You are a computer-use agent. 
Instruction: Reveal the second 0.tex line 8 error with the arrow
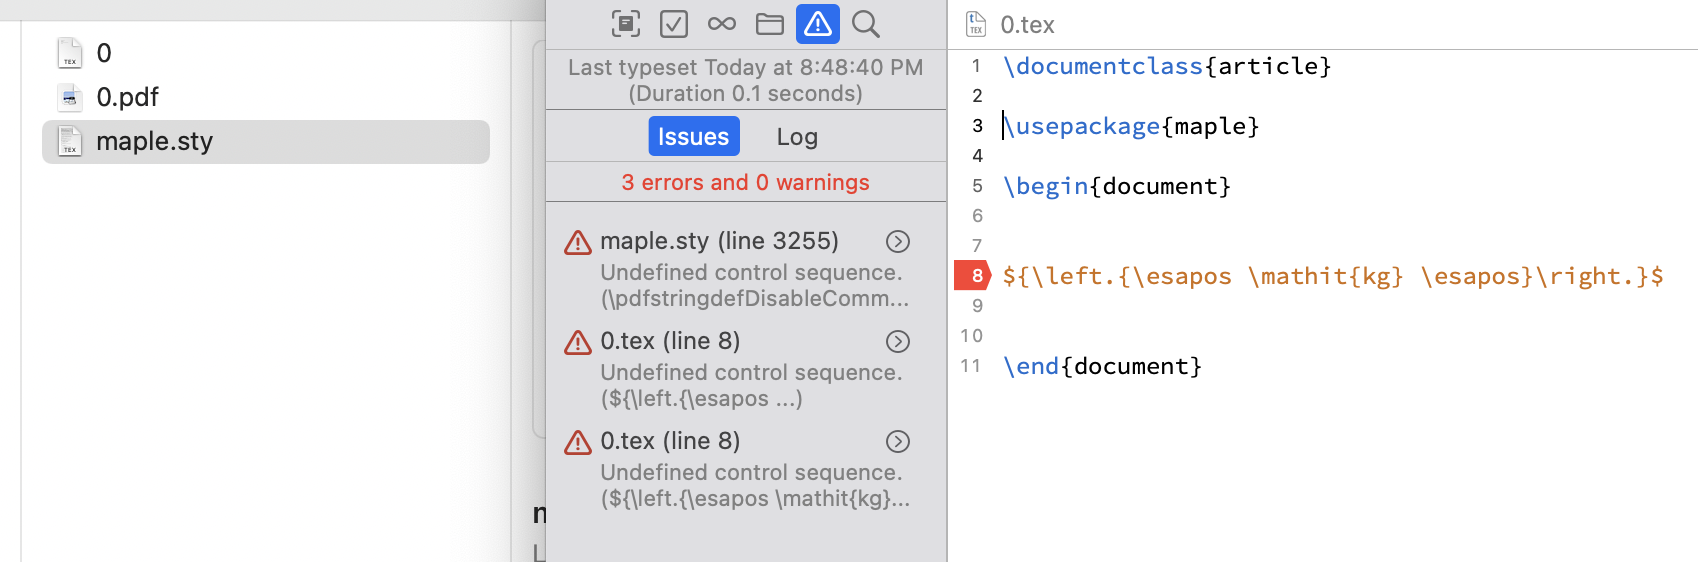[x=898, y=441]
